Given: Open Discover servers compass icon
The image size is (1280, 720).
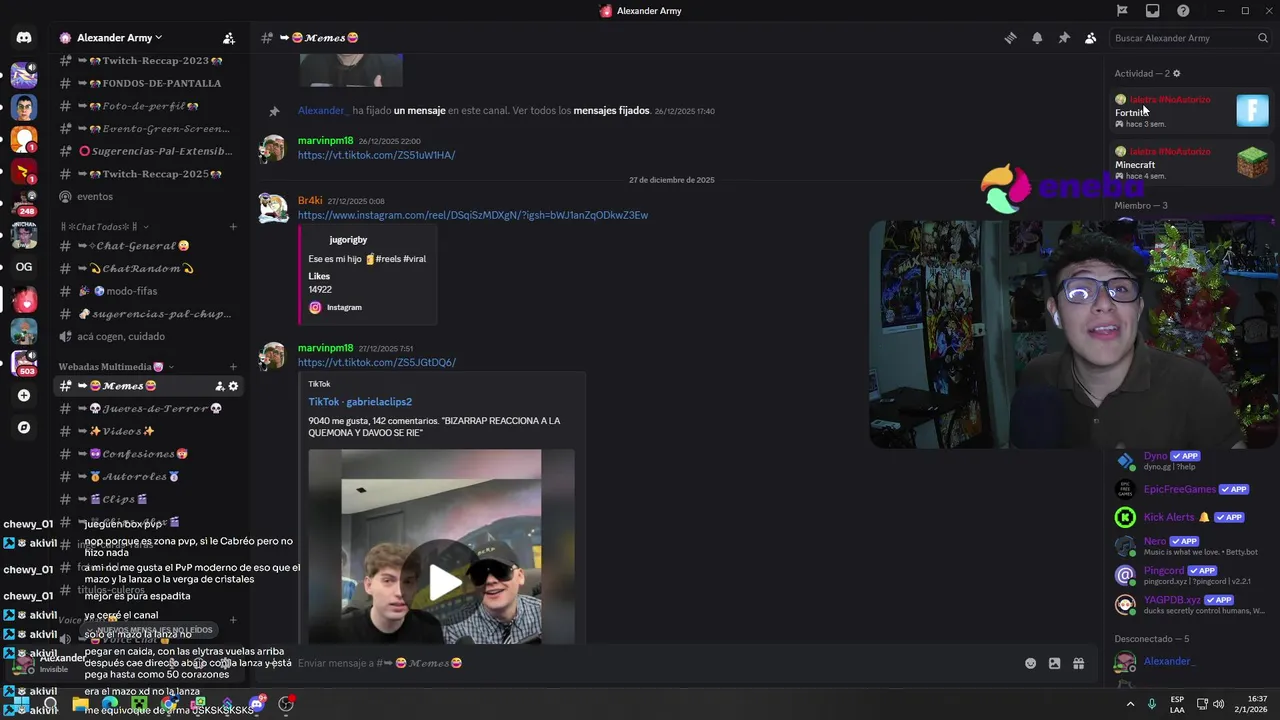Looking at the screenshot, I should pos(24,427).
